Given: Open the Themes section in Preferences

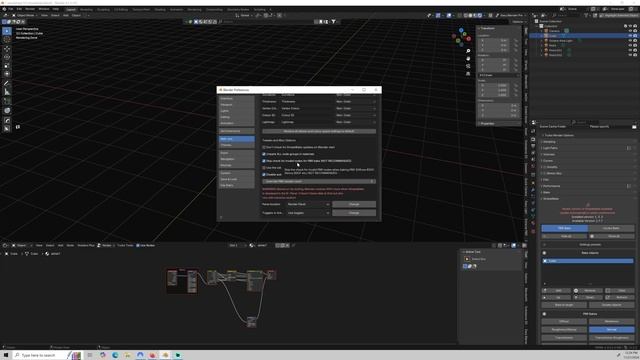Looking at the screenshot, I should click(236, 145).
